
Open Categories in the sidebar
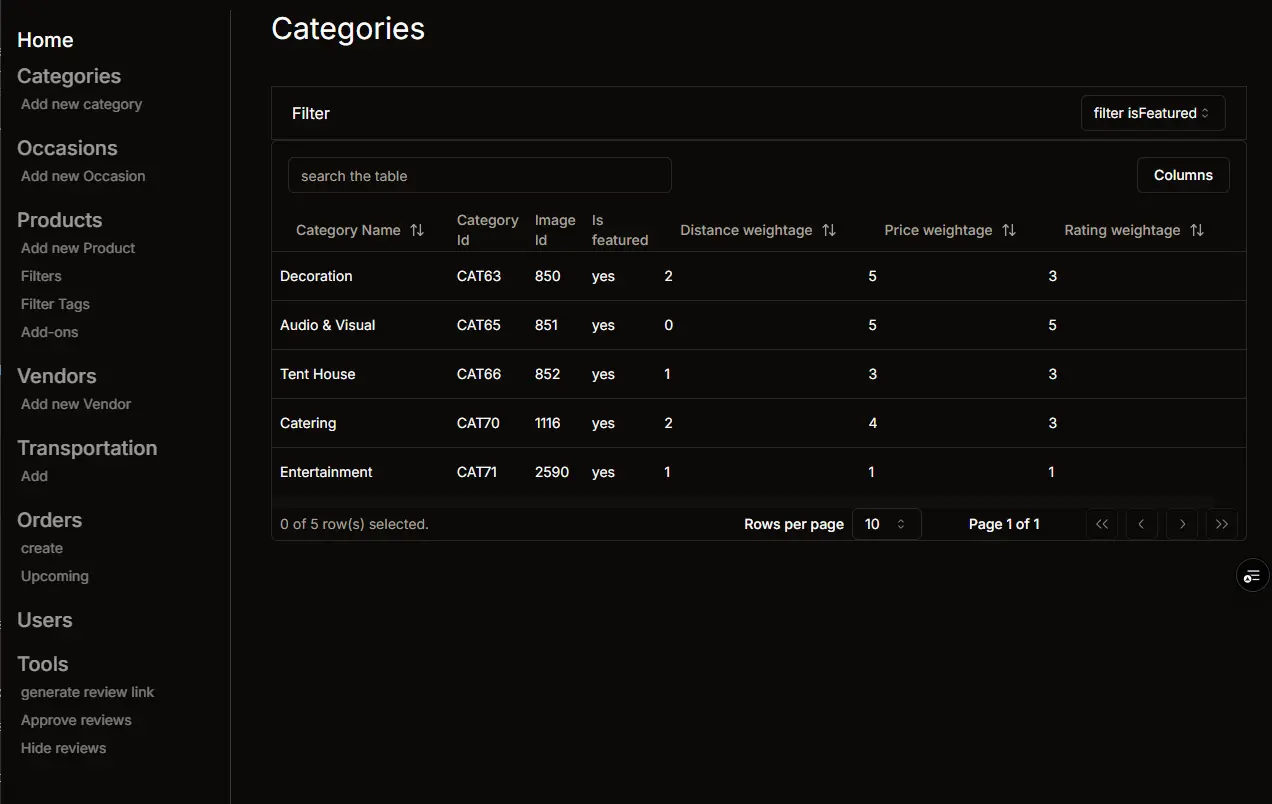click(x=69, y=76)
